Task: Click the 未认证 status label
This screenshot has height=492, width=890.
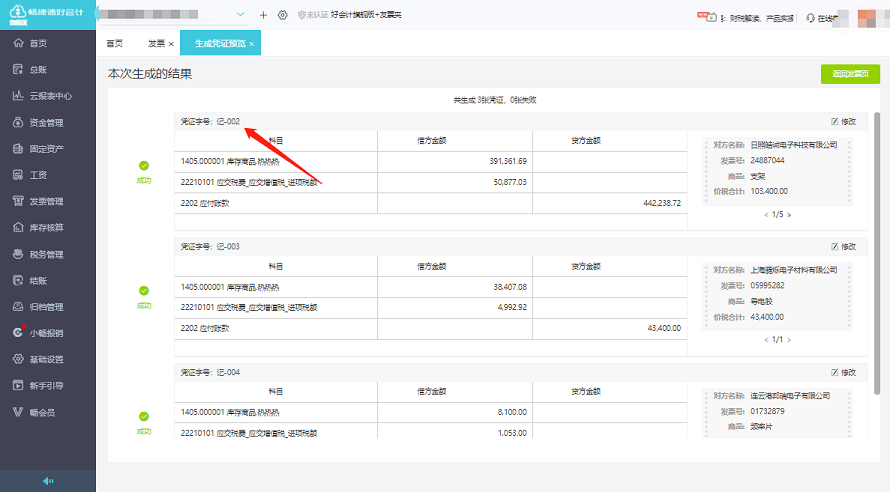Action: (313, 15)
